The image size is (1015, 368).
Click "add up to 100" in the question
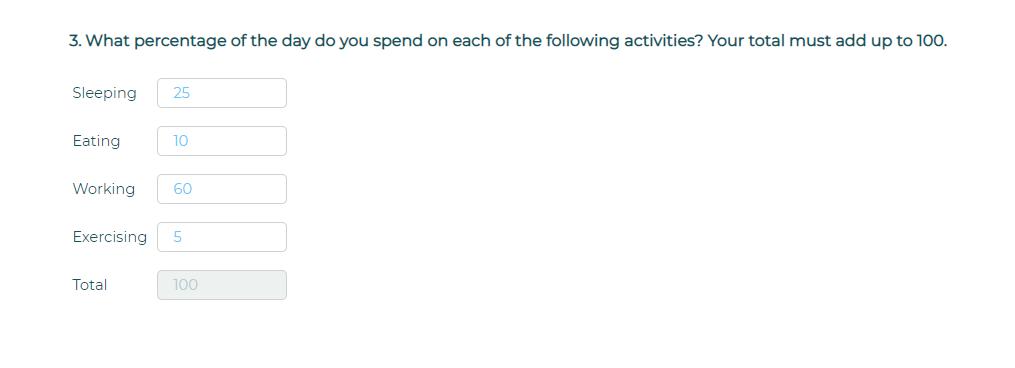pos(891,41)
